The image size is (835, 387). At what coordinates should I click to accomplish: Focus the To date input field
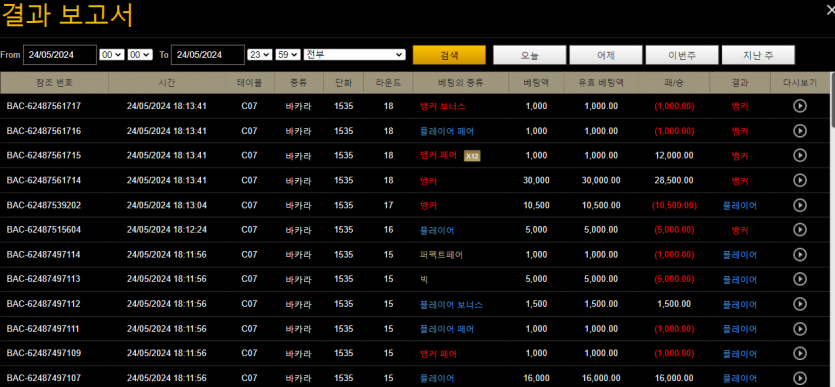tap(208, 55)
